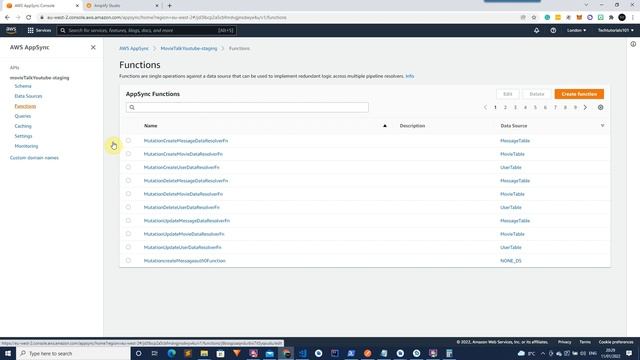This screenshot has height=360, width=640.
Task: Click the AWS AppSync breadcrumb link
Action: point(134,48)
